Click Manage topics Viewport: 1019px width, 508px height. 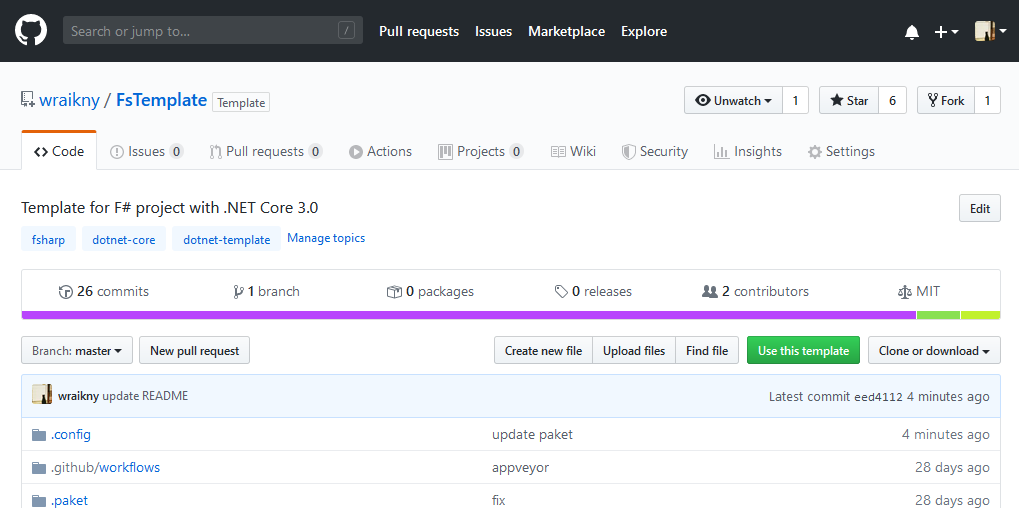(326, 238)
